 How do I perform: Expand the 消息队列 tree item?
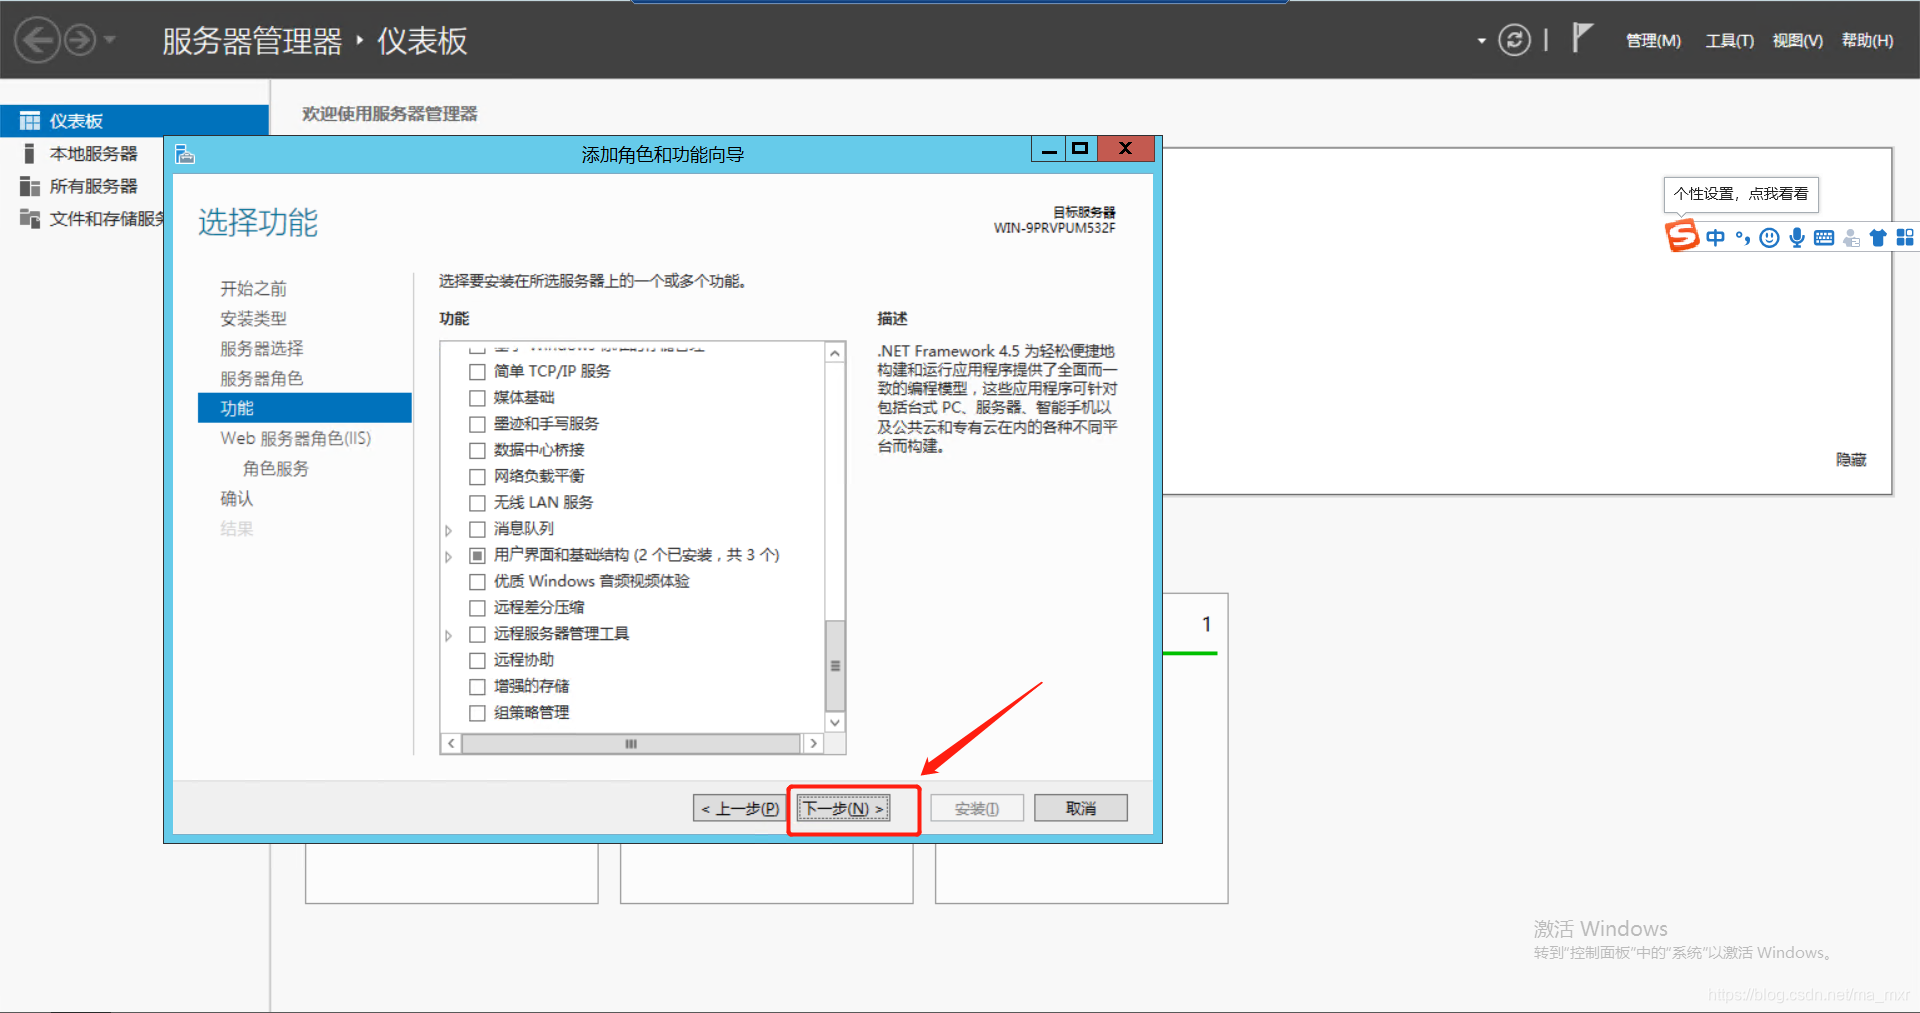(448, 529)
